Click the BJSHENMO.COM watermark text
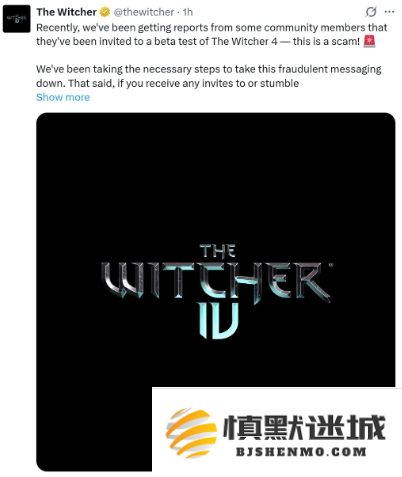Image resolution: width=402 pixels, height=477 pixels. click(x=301, y=452)
